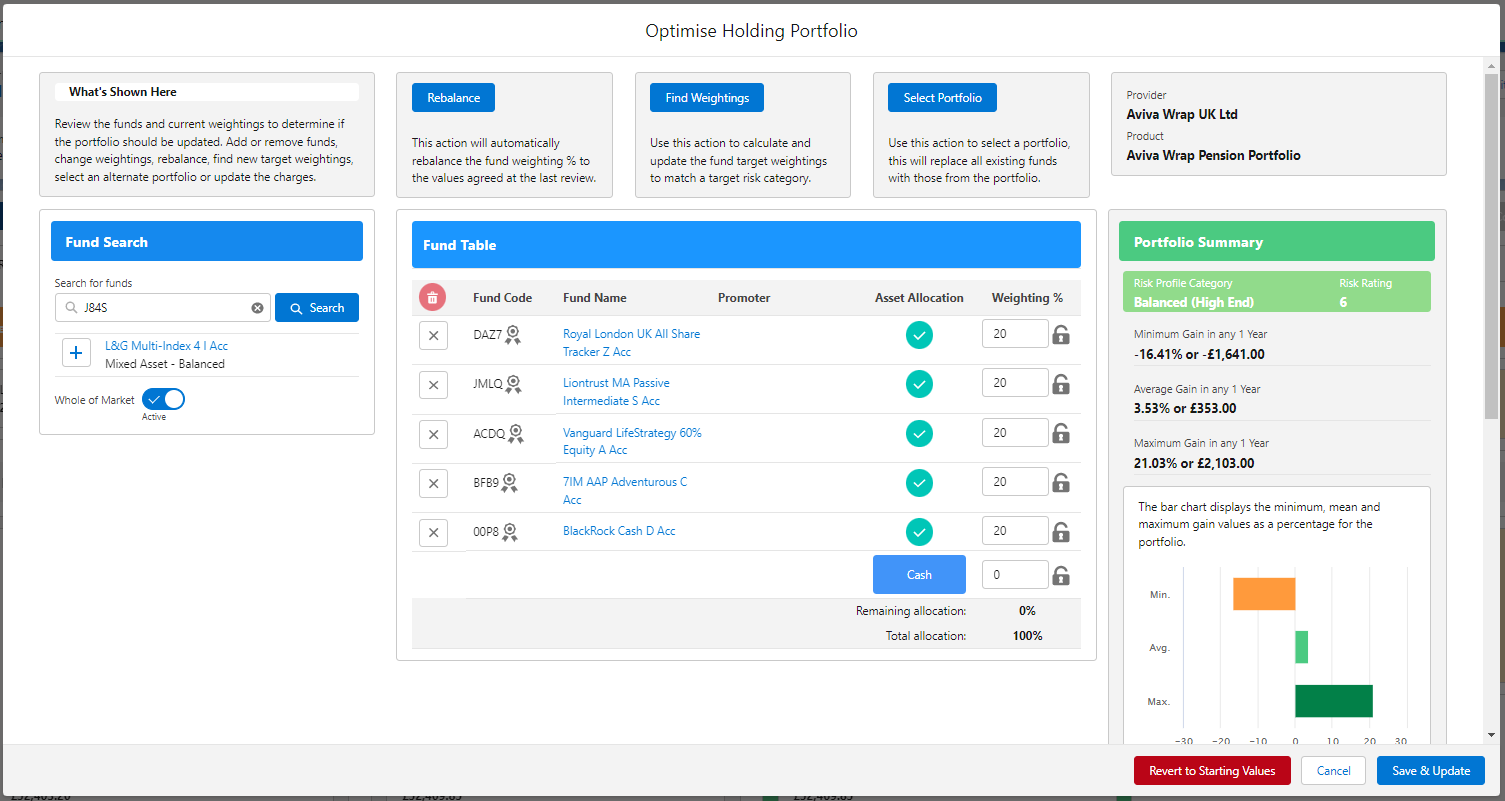Cancel the portfolio optimisation dialog
The image size is (1505, 801).
(1334, 771)
